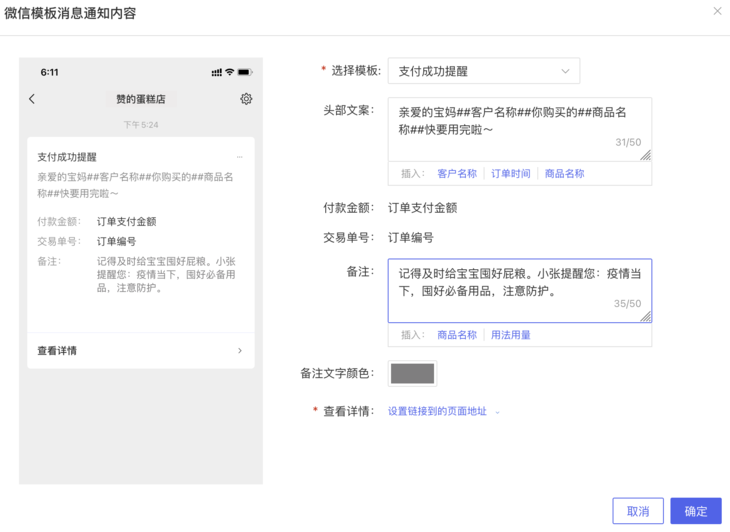Grab the resize handle of 备注 textarea
The height and width of the screenshot is (532, 730).
(645, 317)
